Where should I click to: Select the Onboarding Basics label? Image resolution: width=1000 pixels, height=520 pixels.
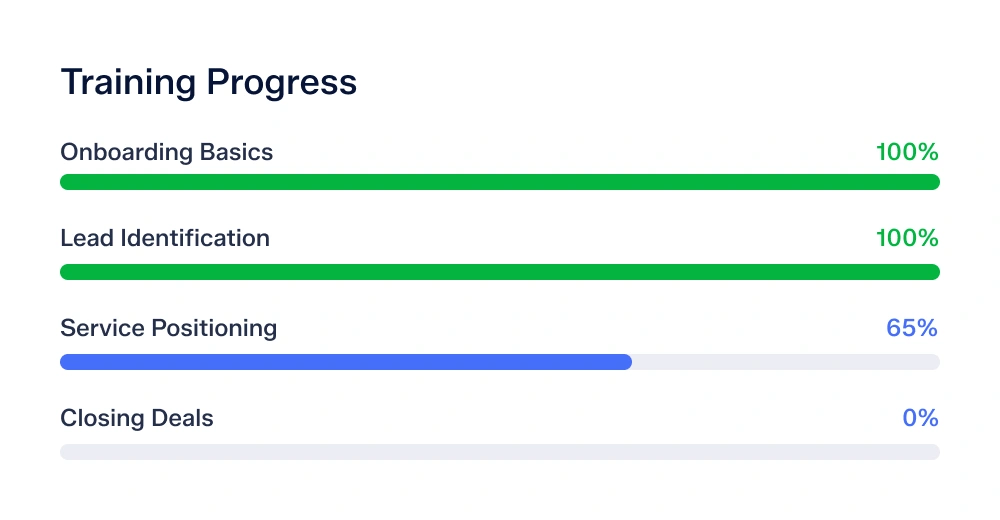tap(166, 152)
